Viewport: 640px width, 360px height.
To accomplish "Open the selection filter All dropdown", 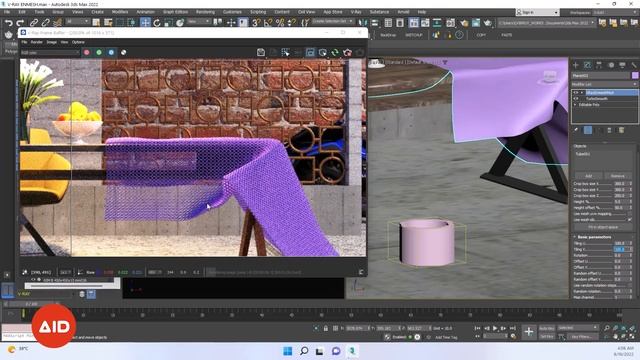I will tap(77, 21).
